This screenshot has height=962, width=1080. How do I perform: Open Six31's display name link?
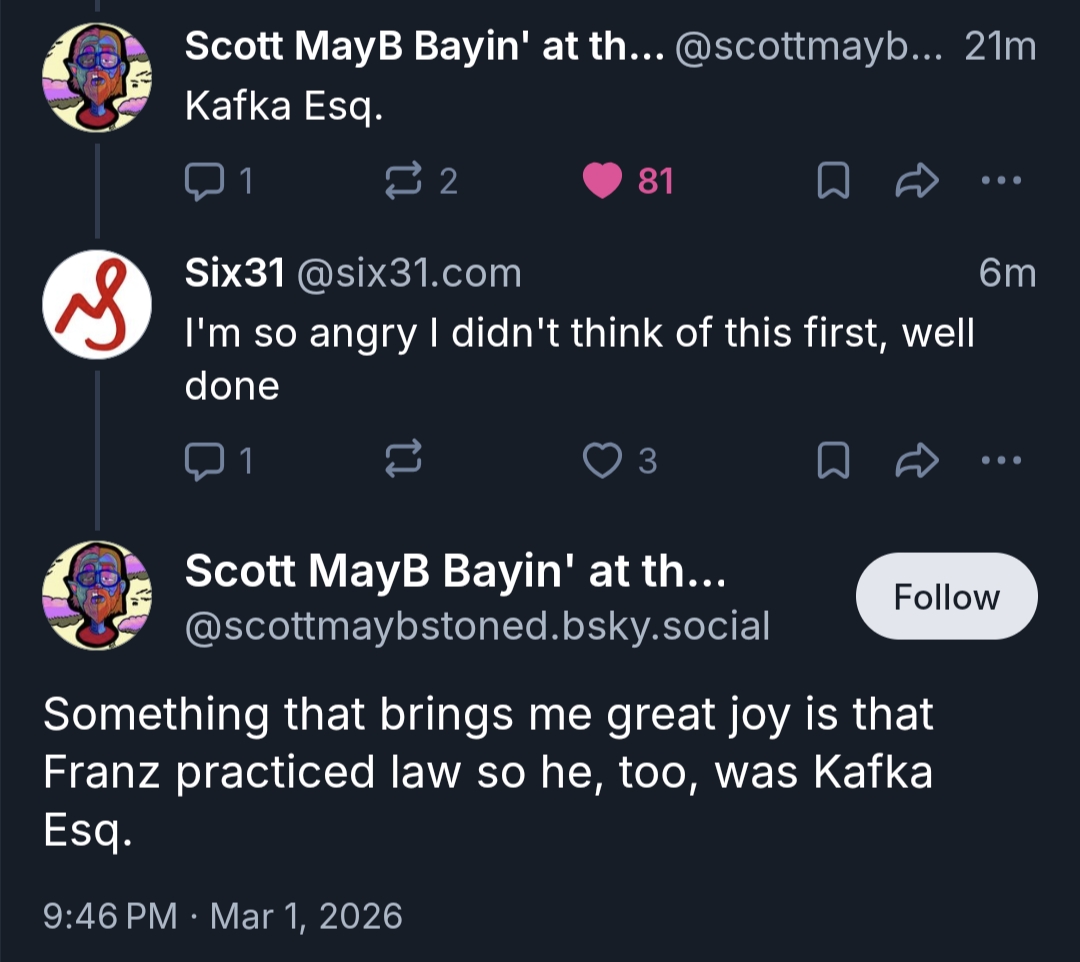(x=235, y=273)
